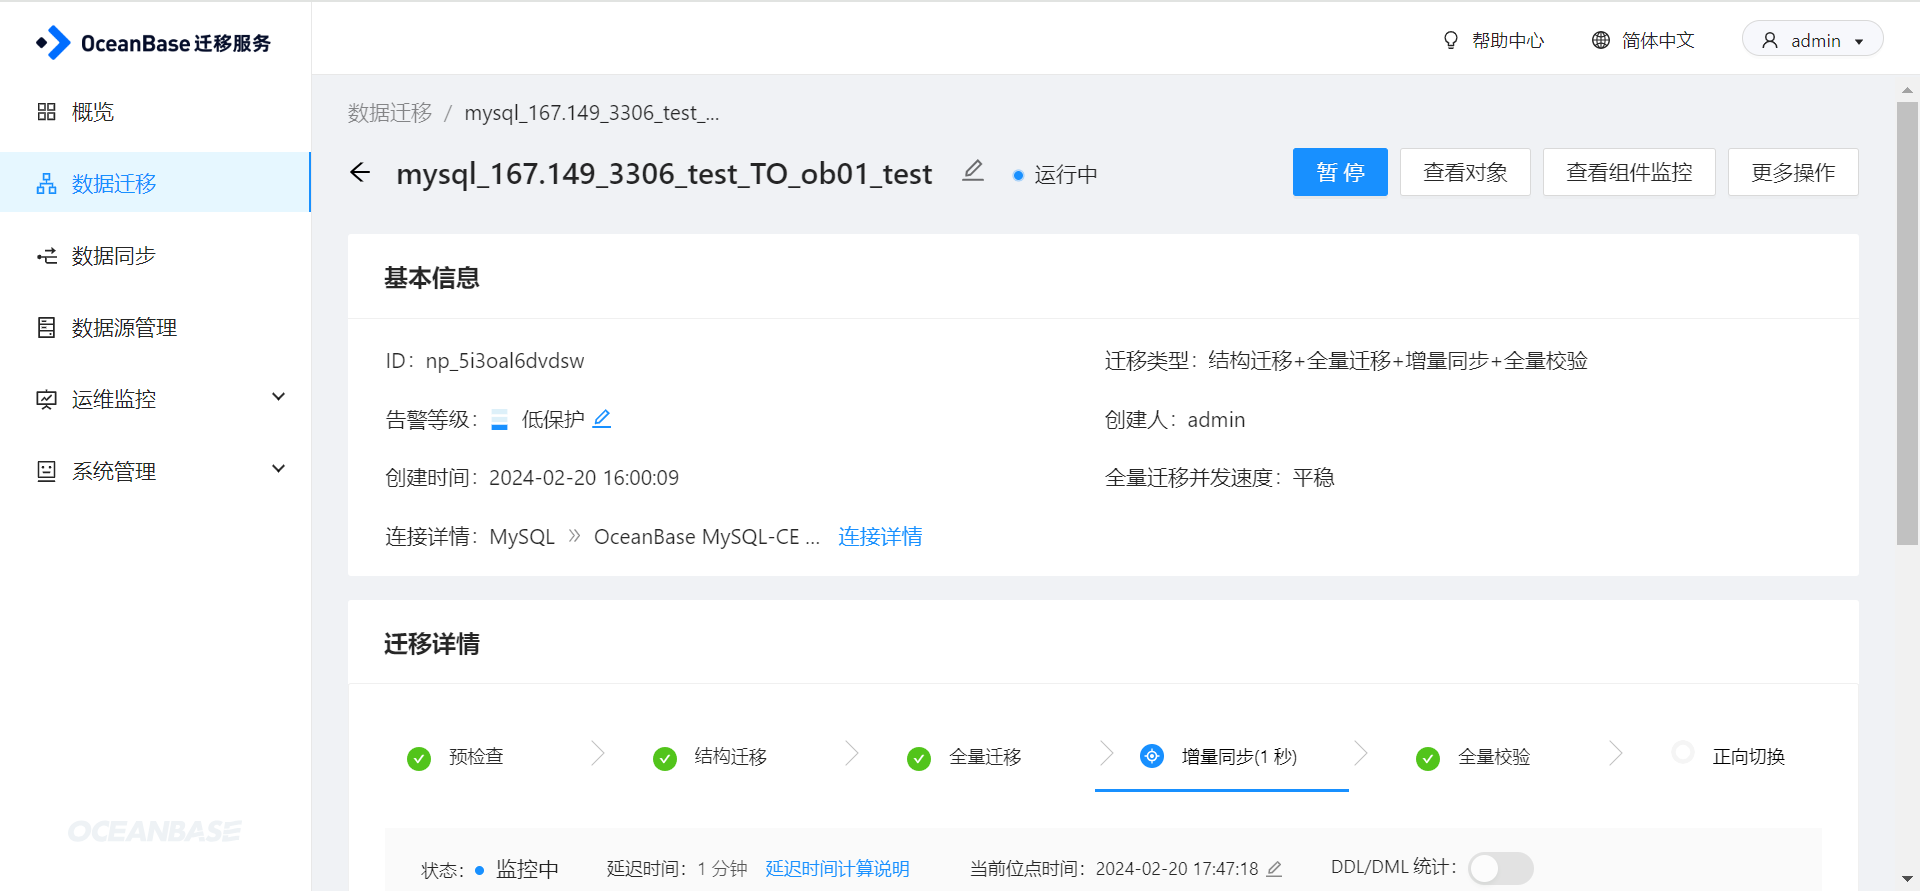
Task: Click the 全量校验 green check icon
Action: (x=1428, y=759)
